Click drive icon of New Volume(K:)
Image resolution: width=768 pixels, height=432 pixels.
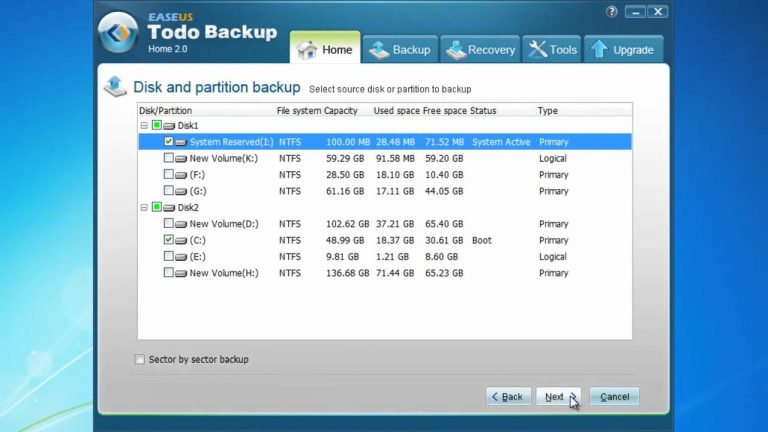click(181, 159)
